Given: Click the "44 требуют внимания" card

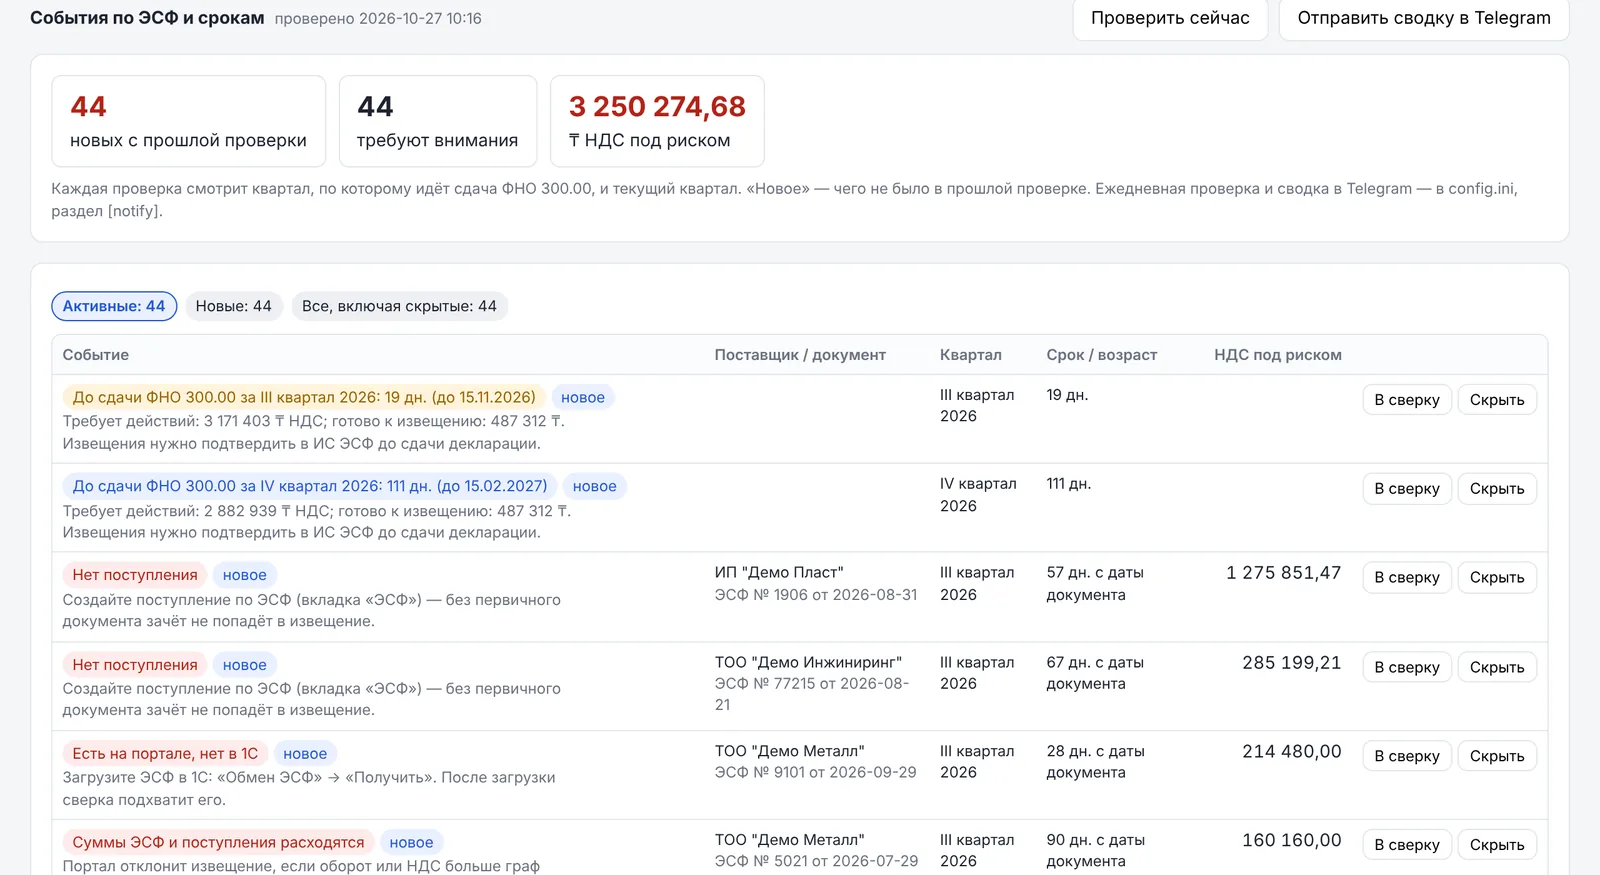Looking at the screenshot, I should pos(437,121).
